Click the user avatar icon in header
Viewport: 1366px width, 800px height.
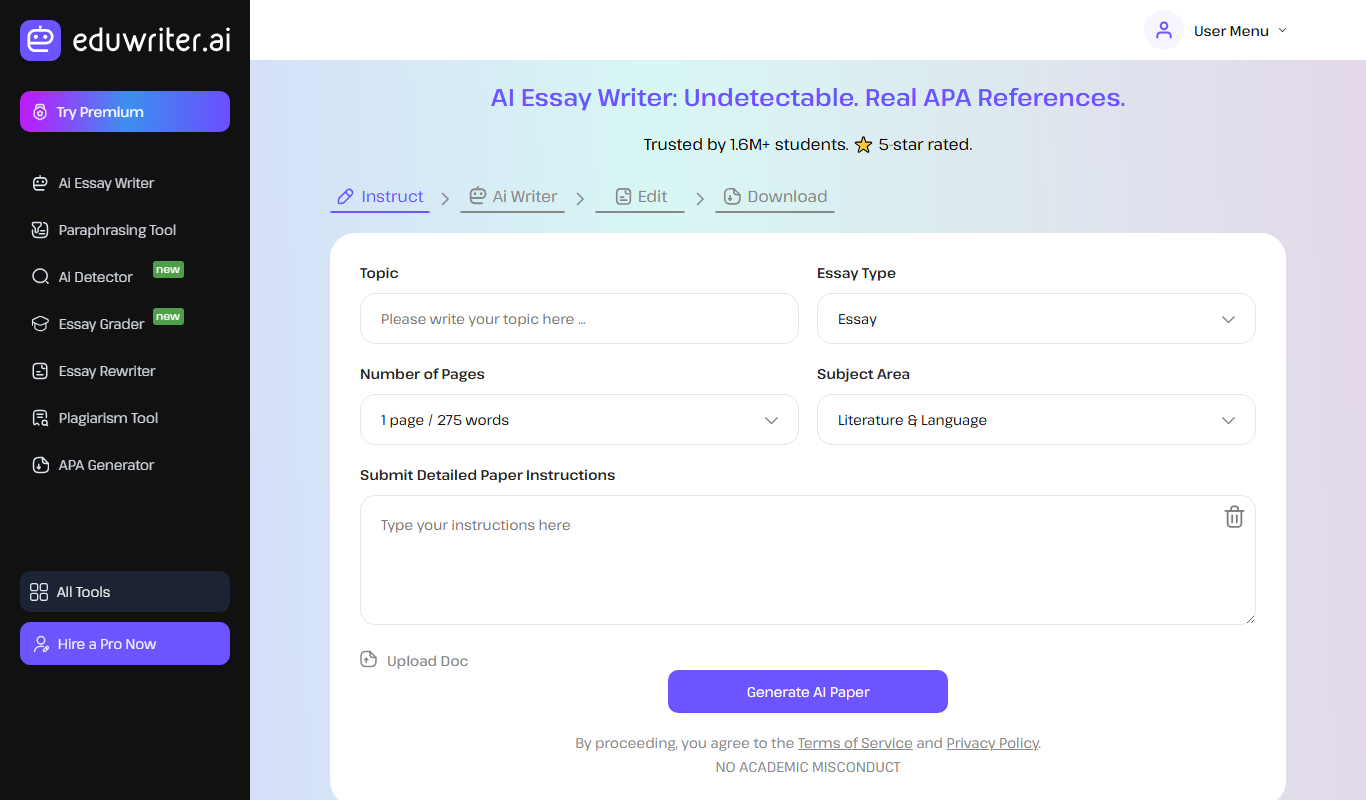point(1164,30)
